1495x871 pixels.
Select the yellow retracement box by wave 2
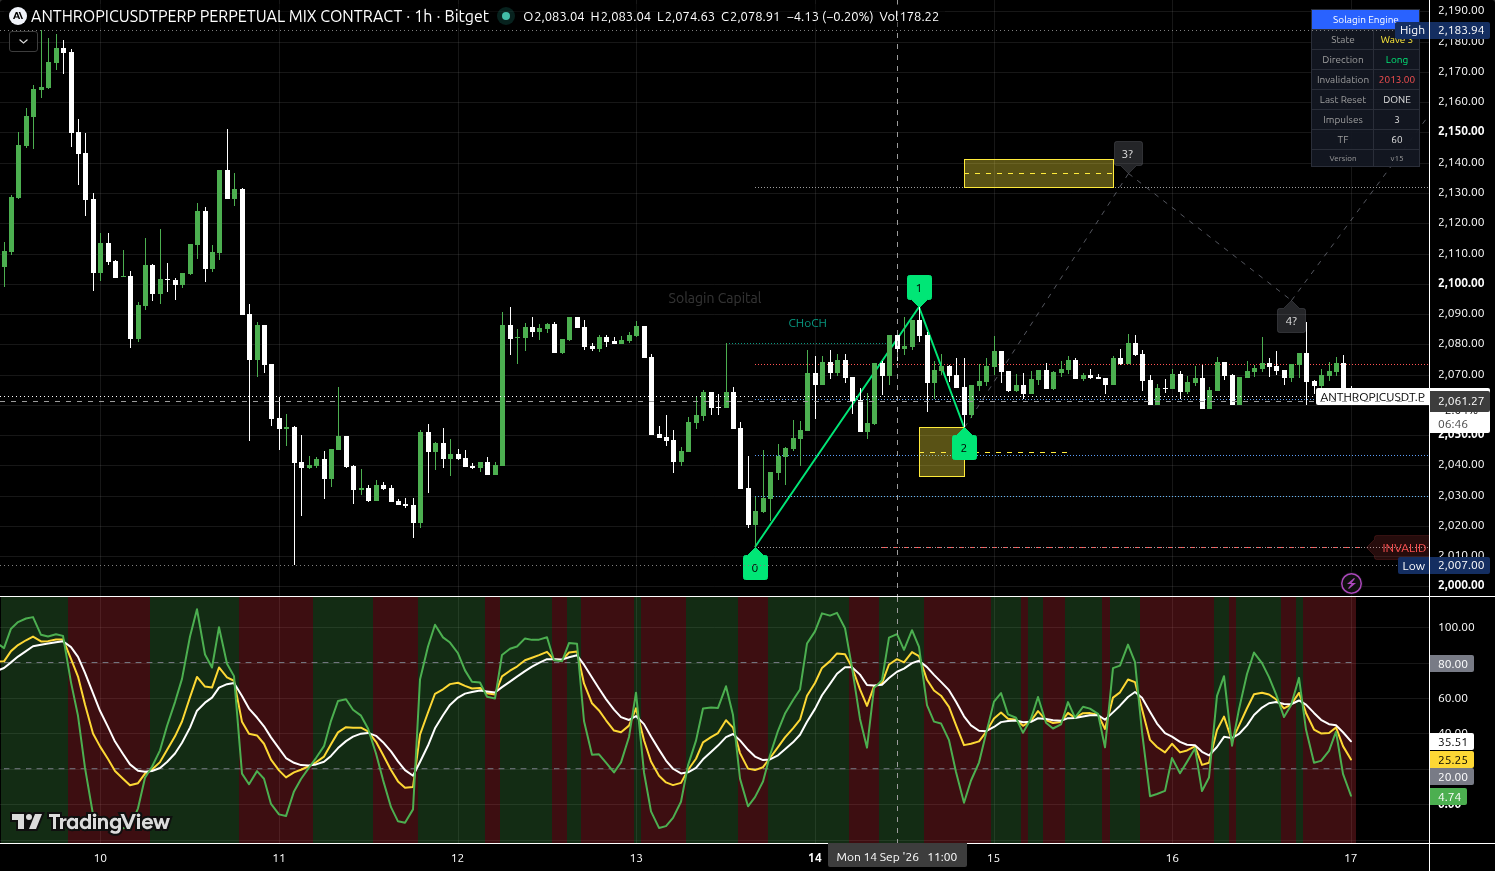pos(941,451)
